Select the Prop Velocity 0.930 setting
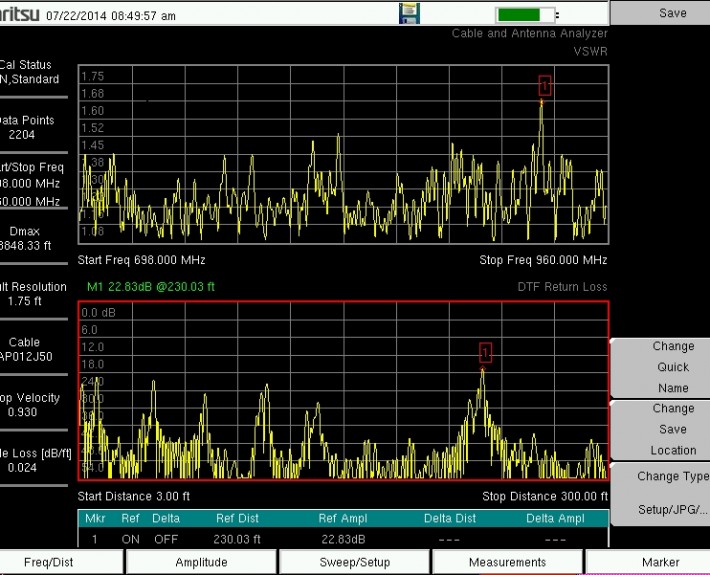The width and height of the screenshot is (710, 575). point(33,405)
